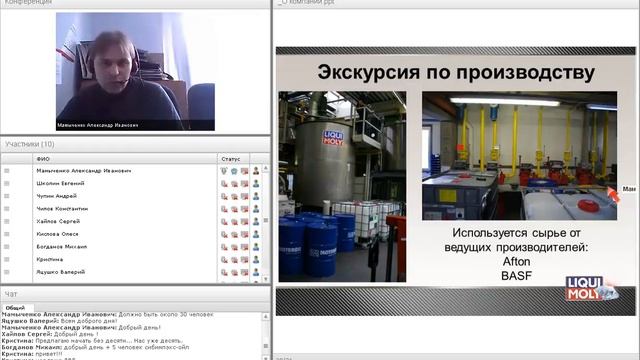Click screen-share status icon for Мамыченко Александр Иванович
This screenshot has height=360, width=640.
pos(244,171)
